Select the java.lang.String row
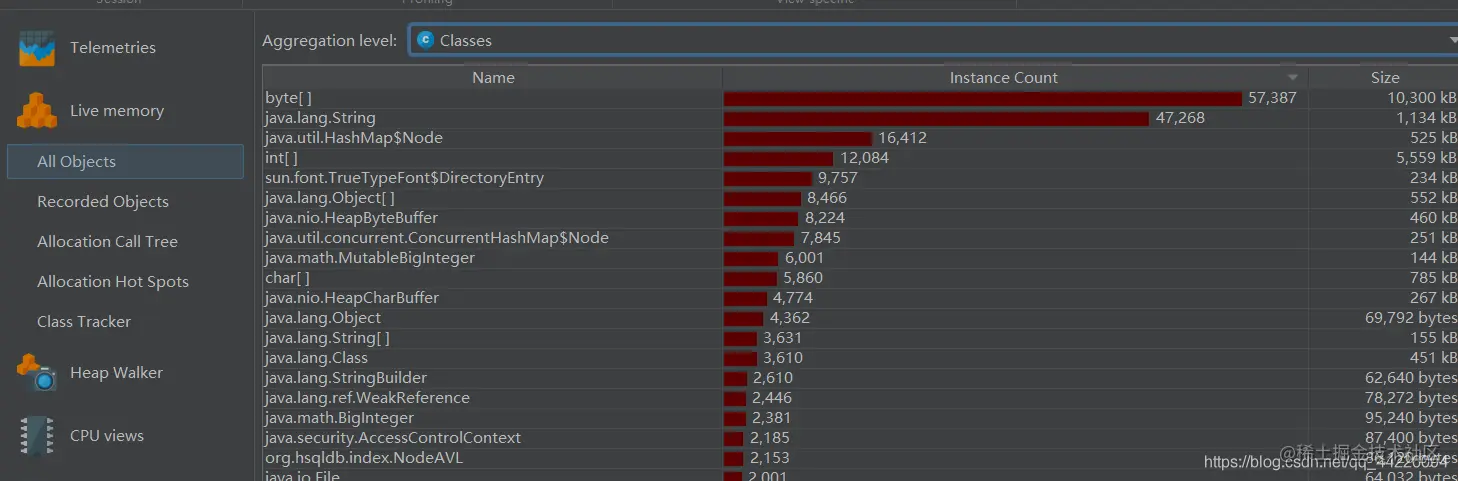The width and height of the screenshot is (1458, 481). coord(860,118)
